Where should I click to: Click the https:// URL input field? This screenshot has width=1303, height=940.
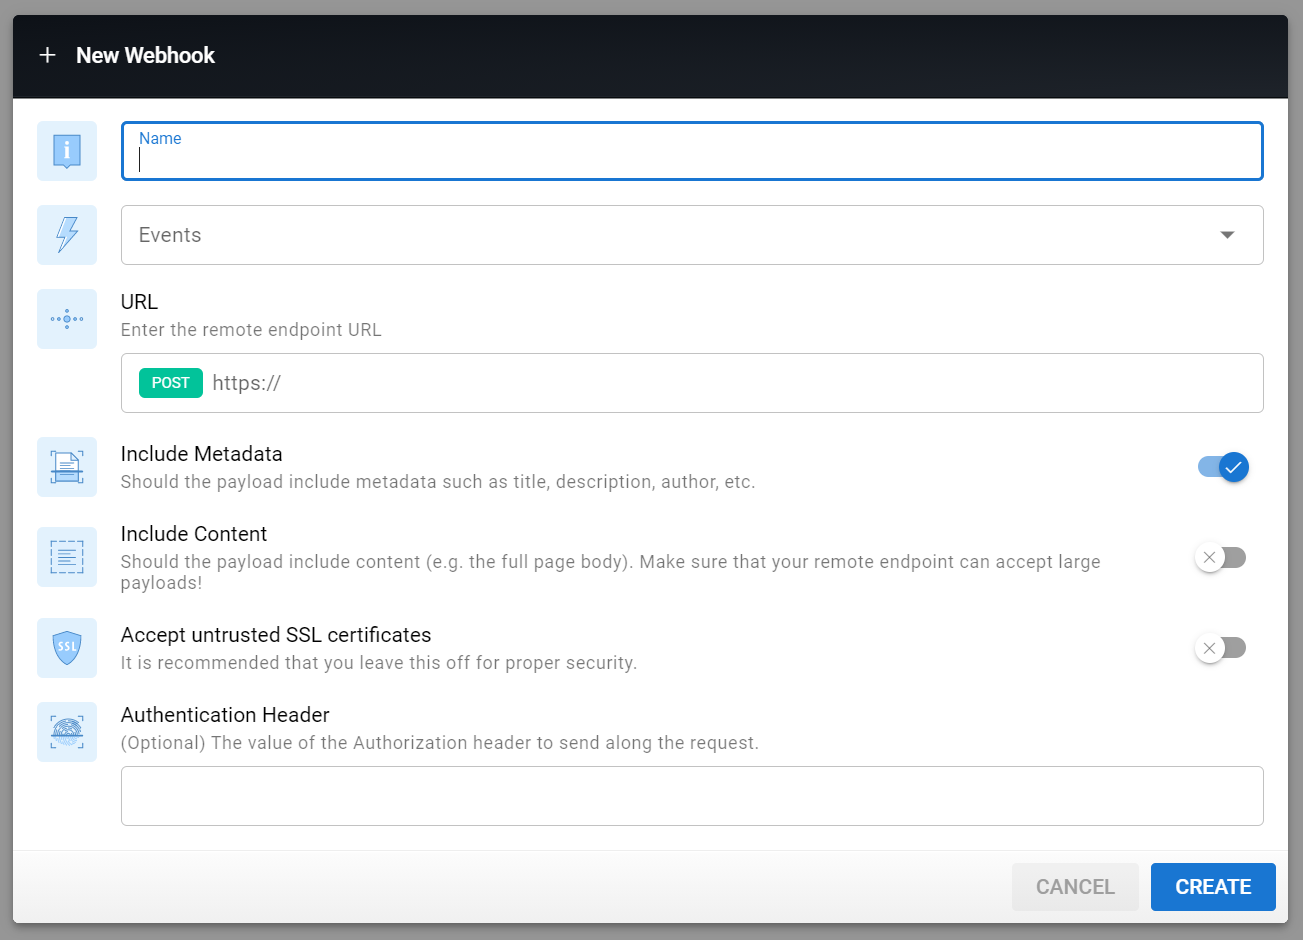(x=600, y=382)
